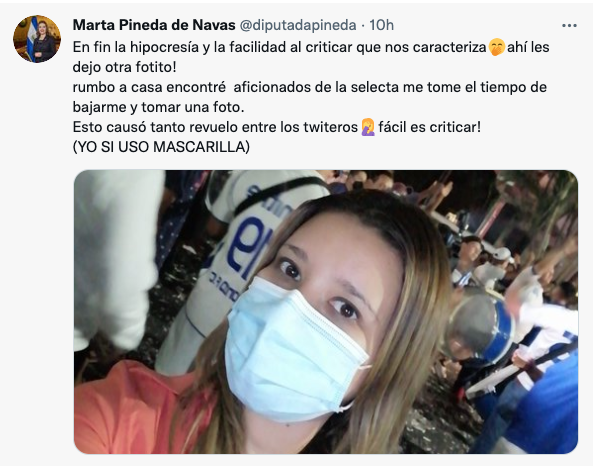Screen dimensions: 593x466
Task: Open the @diputadapineda handle link
Action: (298, 25)
